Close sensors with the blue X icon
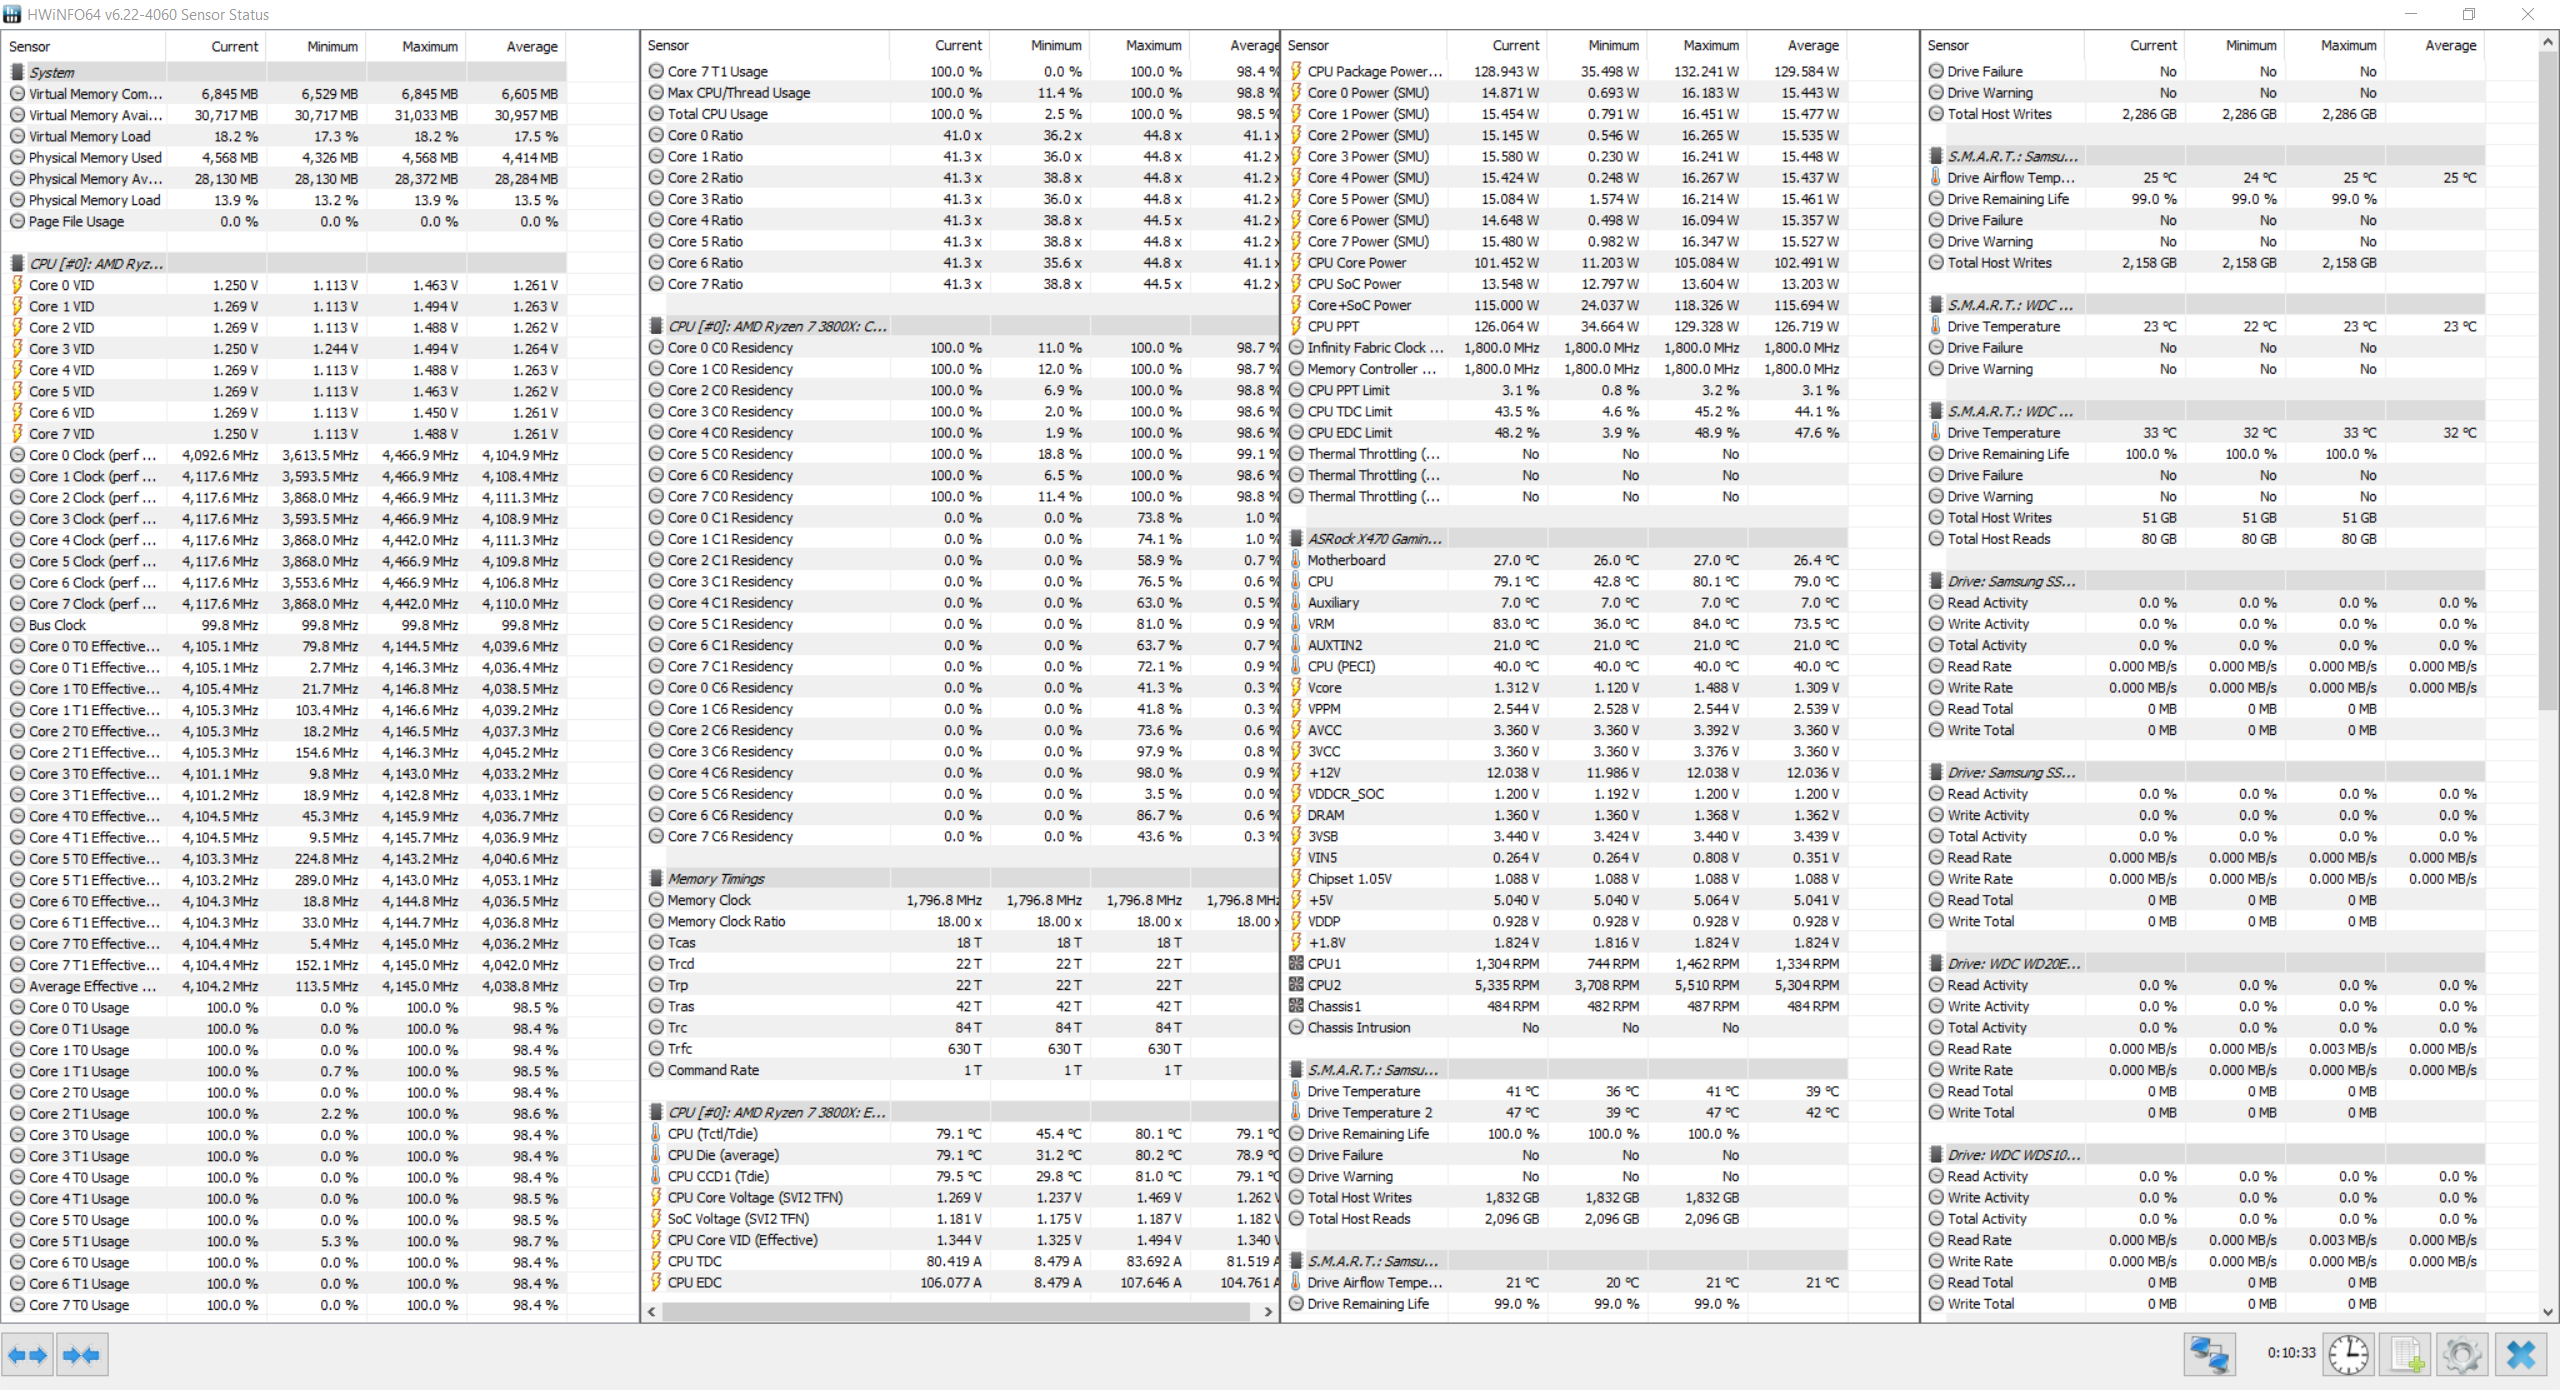2560x1390 pixels. [x=2521, y=1355]
